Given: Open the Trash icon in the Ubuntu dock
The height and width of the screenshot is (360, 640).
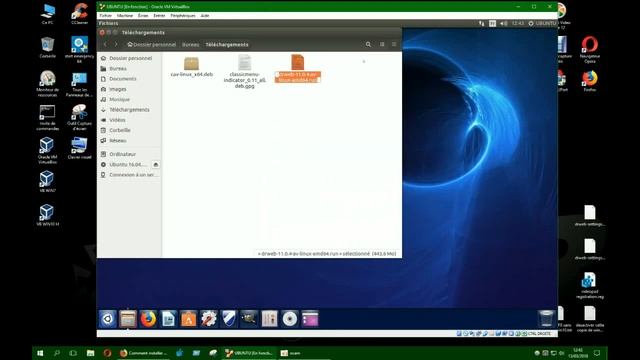Looking at the screenshot, I should pos(546,318).
